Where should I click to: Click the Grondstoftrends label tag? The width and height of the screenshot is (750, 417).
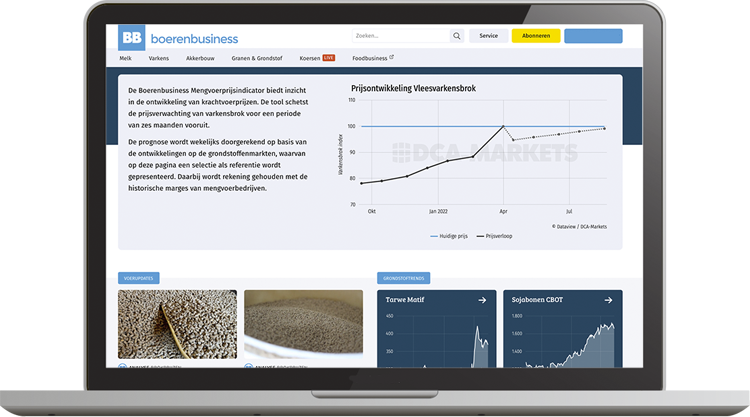[403, 278]
